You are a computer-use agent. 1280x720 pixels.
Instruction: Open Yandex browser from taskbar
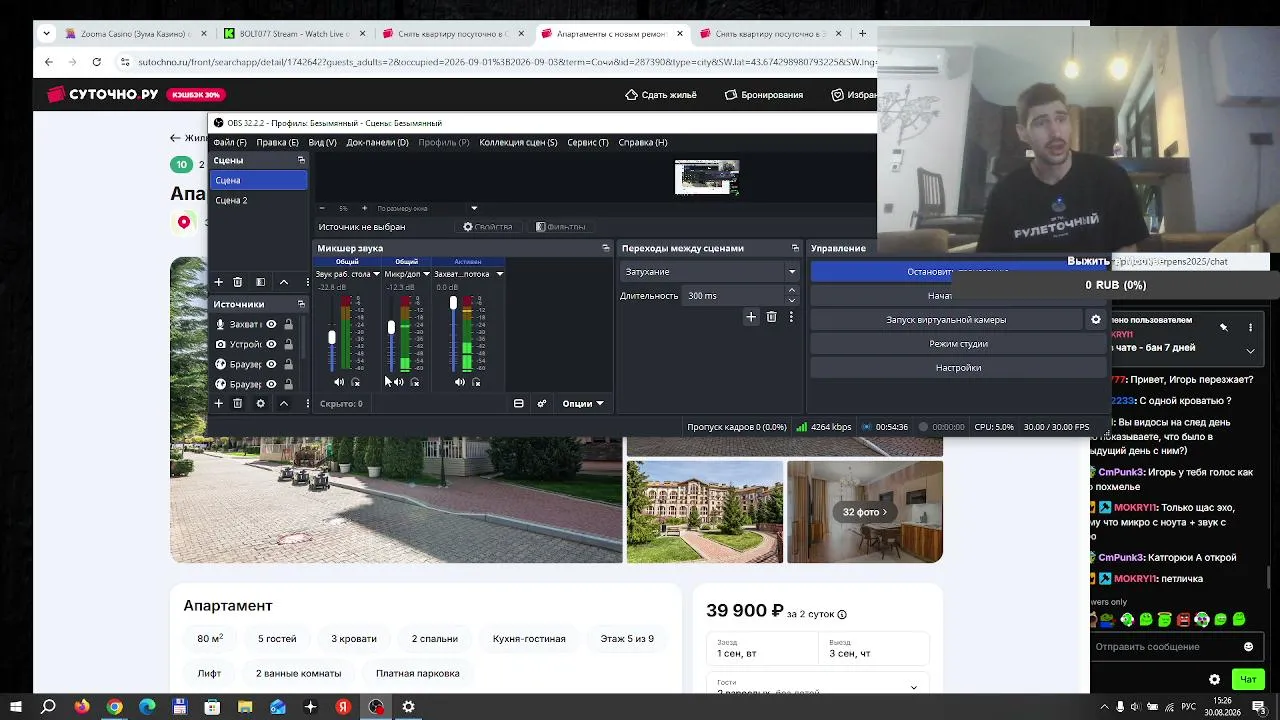pyautogui.click(x=343, y=707)
